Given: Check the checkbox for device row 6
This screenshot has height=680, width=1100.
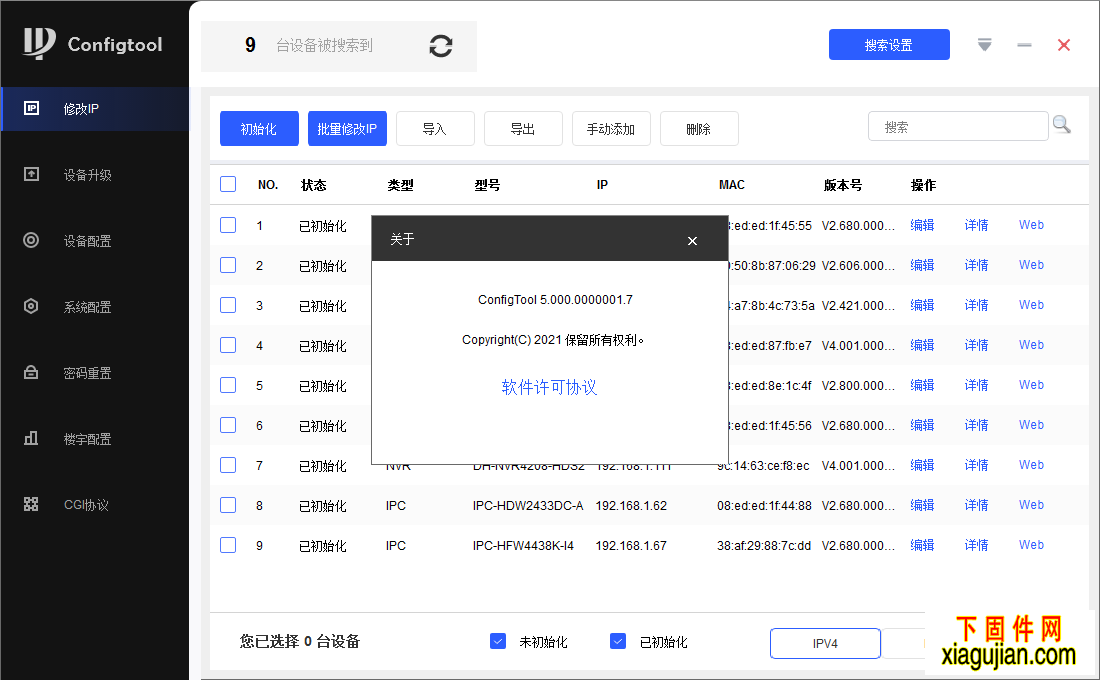Looking at the screenshot, I should point(228,425).
